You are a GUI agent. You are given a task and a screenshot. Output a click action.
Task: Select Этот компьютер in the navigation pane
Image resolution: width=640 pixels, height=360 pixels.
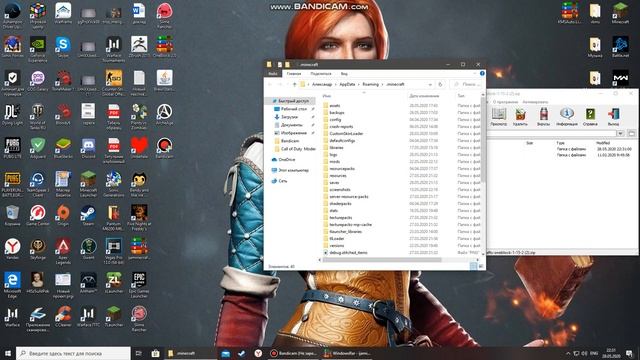(x=290, y=170)
